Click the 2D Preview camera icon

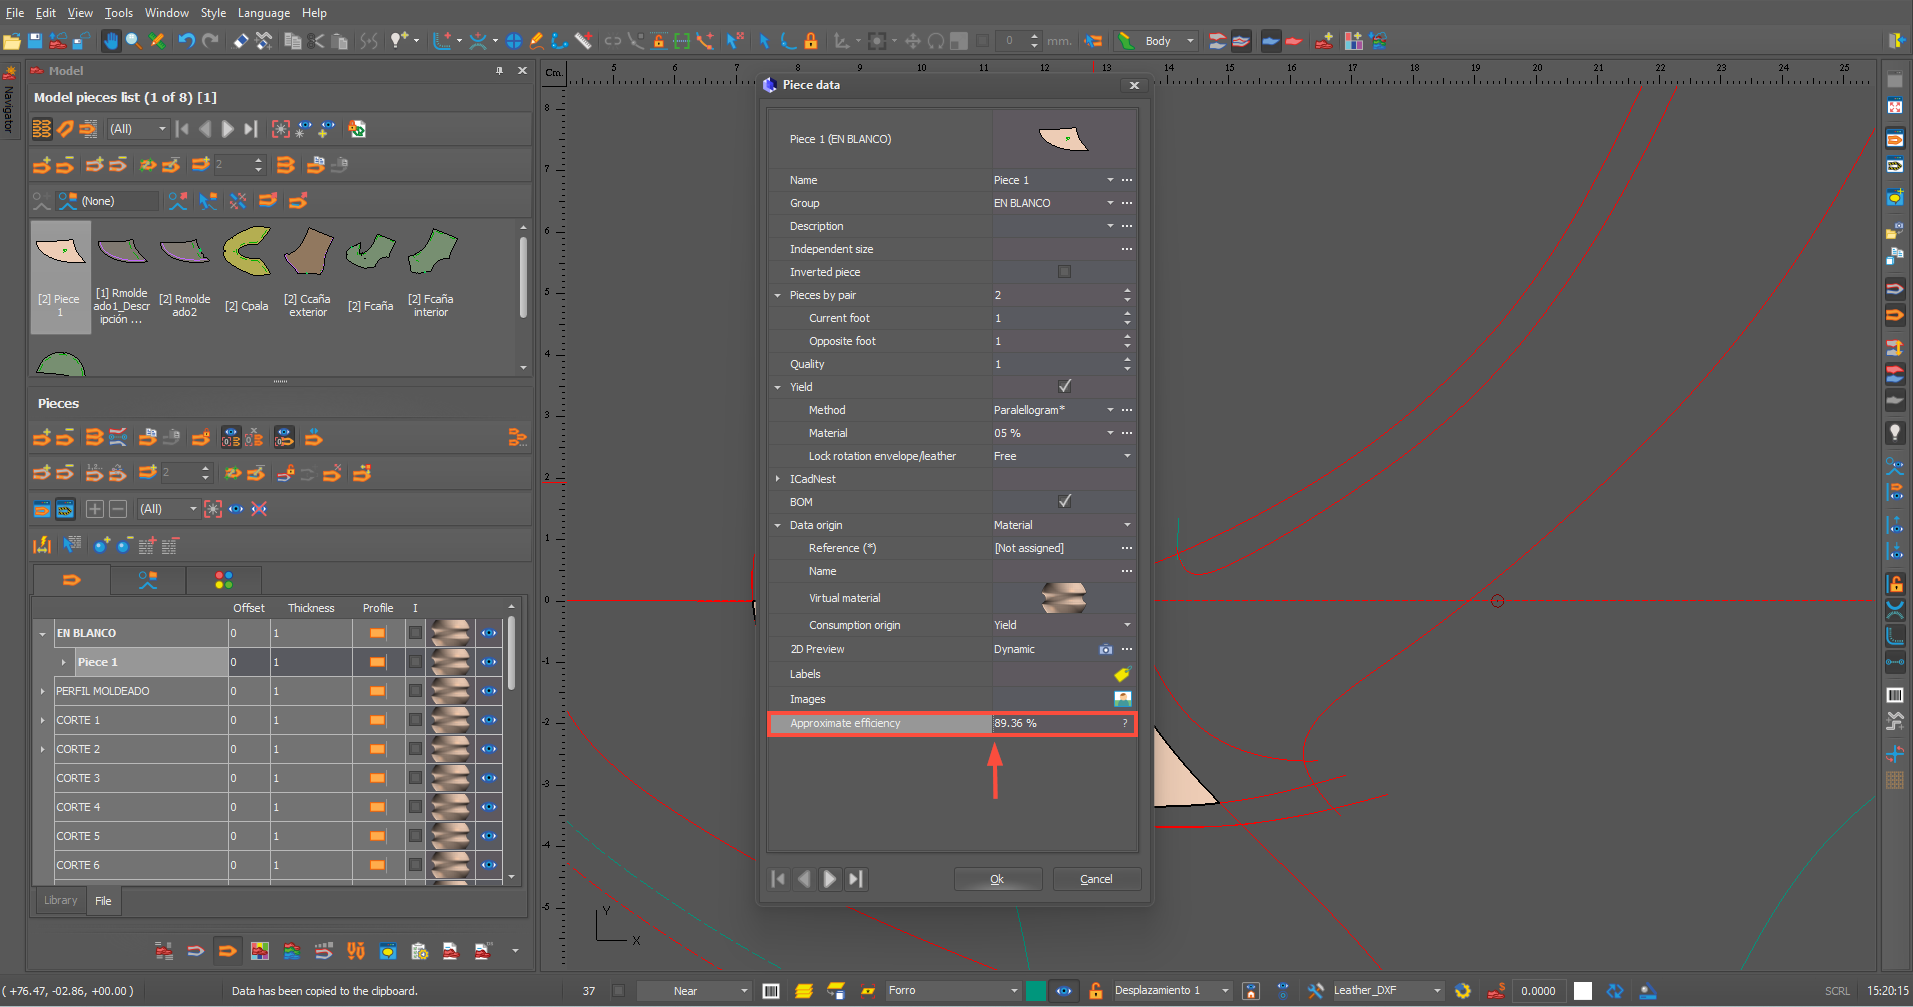[1105, 650]
